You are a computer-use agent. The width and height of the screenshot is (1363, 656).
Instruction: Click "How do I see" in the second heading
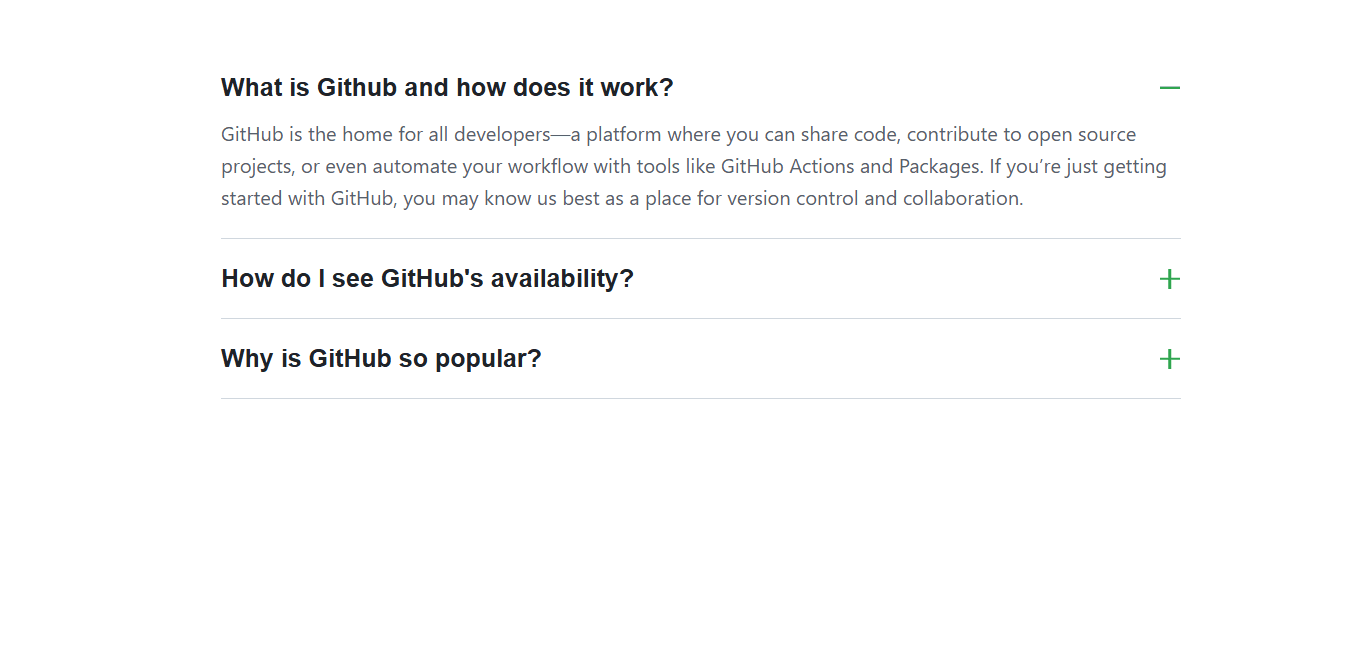[x=297, y=279]
